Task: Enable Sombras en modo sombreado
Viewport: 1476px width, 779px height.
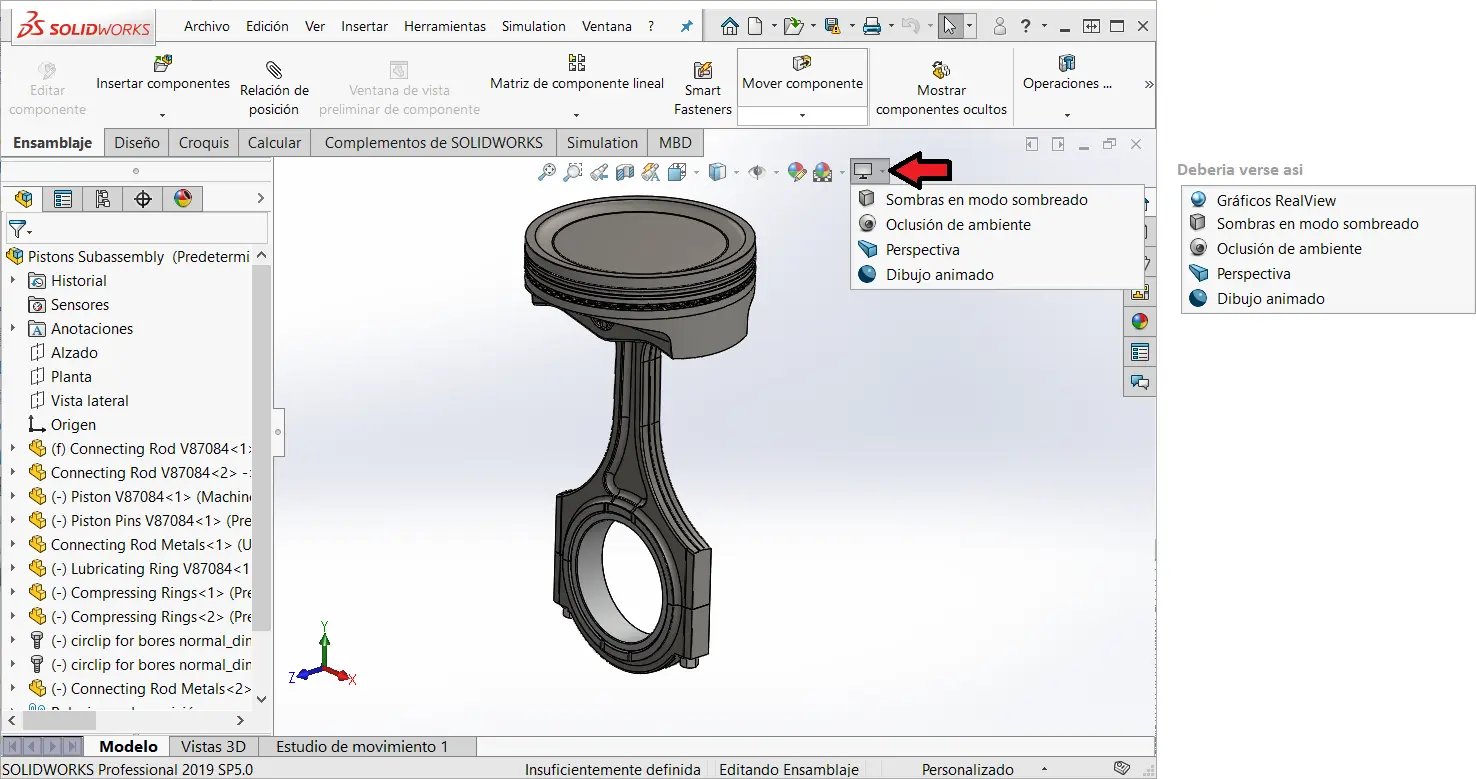Action: pyautogui.click(x=986, y=199)
